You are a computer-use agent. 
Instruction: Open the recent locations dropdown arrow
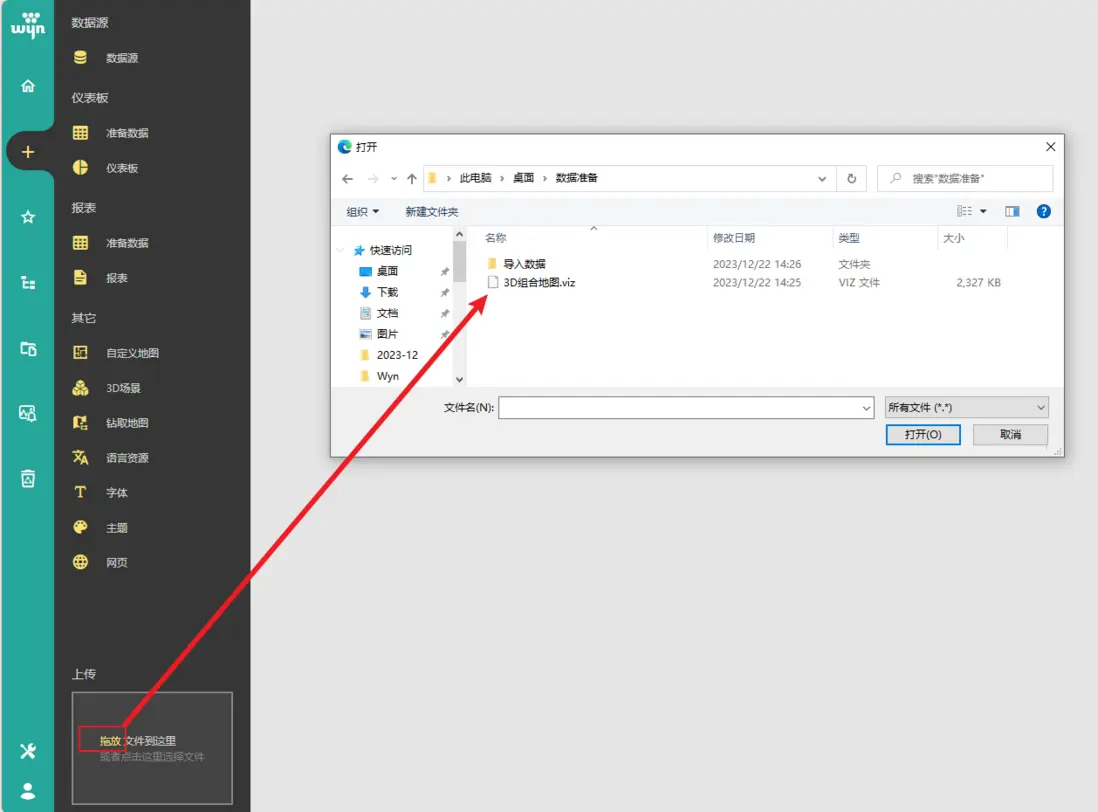click(x=394, y=178)
